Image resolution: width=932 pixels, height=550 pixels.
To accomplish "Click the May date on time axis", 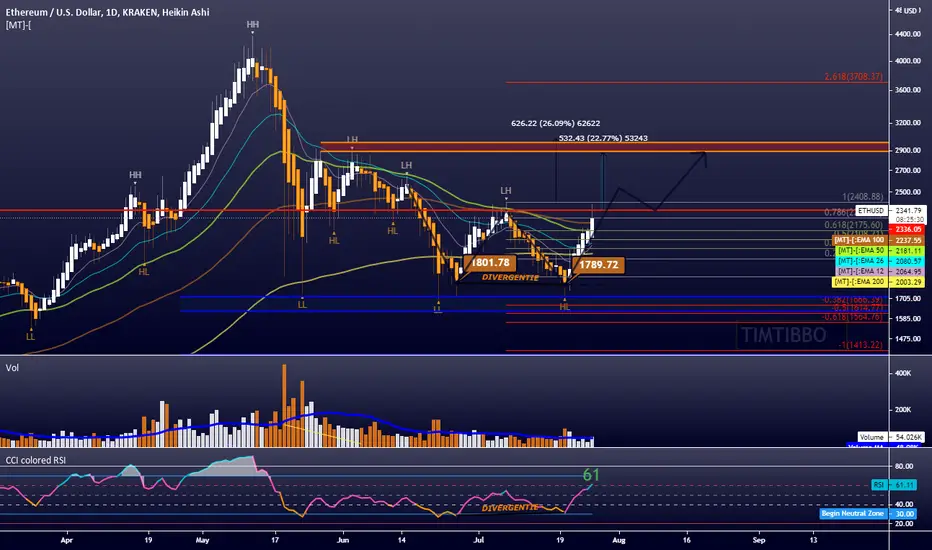I will tap(202, 540).
